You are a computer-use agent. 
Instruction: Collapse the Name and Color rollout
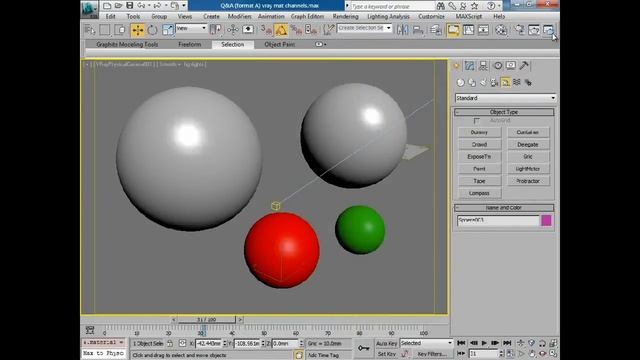(504, 208)
